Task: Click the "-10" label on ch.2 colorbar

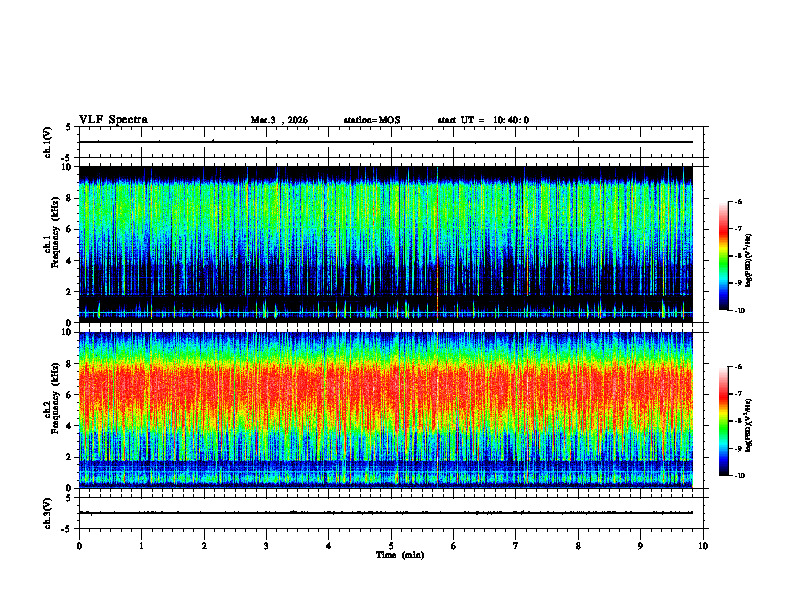Action: point(739,476)
